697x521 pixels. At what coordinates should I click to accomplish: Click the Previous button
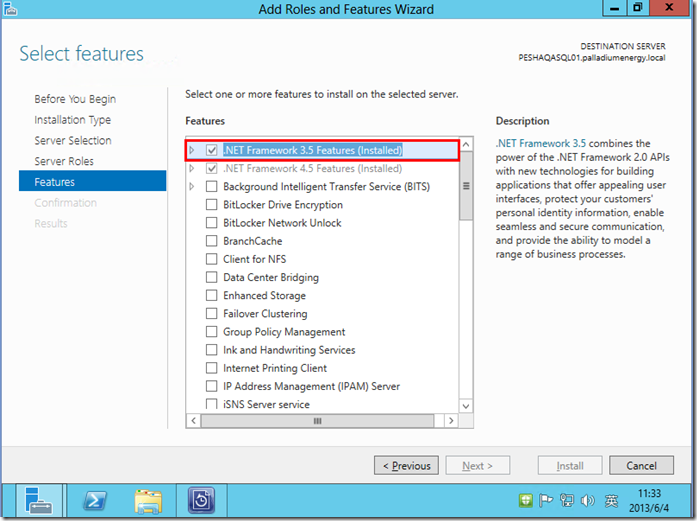point(406,465)
